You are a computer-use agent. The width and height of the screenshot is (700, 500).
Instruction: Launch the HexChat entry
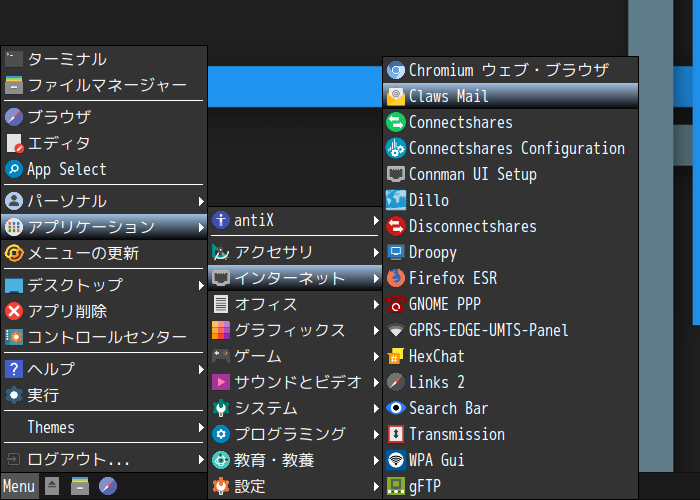(510, 356)
